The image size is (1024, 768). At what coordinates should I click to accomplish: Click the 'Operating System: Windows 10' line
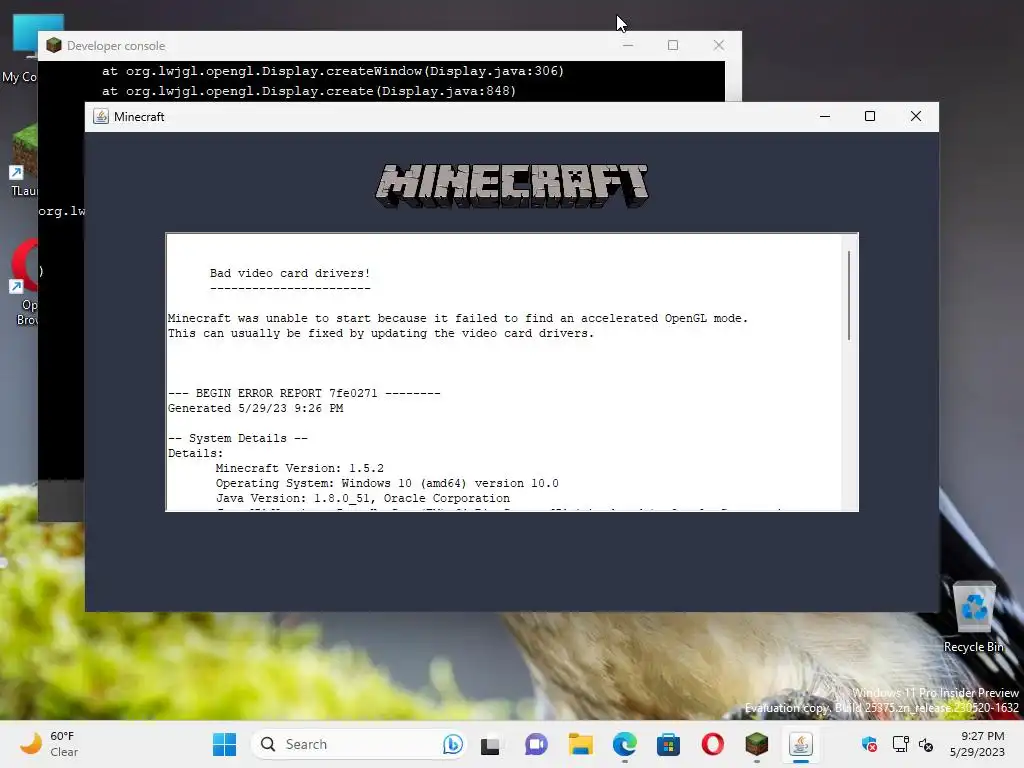pos(387,483)
